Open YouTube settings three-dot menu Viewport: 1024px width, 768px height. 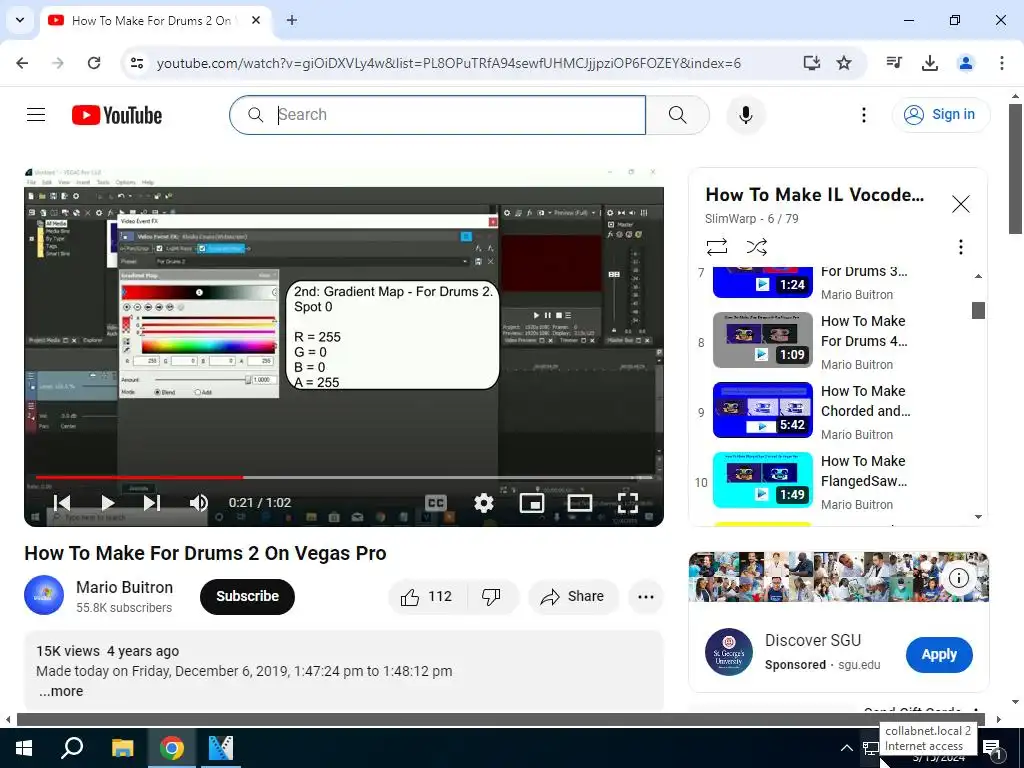coord(863,115)
